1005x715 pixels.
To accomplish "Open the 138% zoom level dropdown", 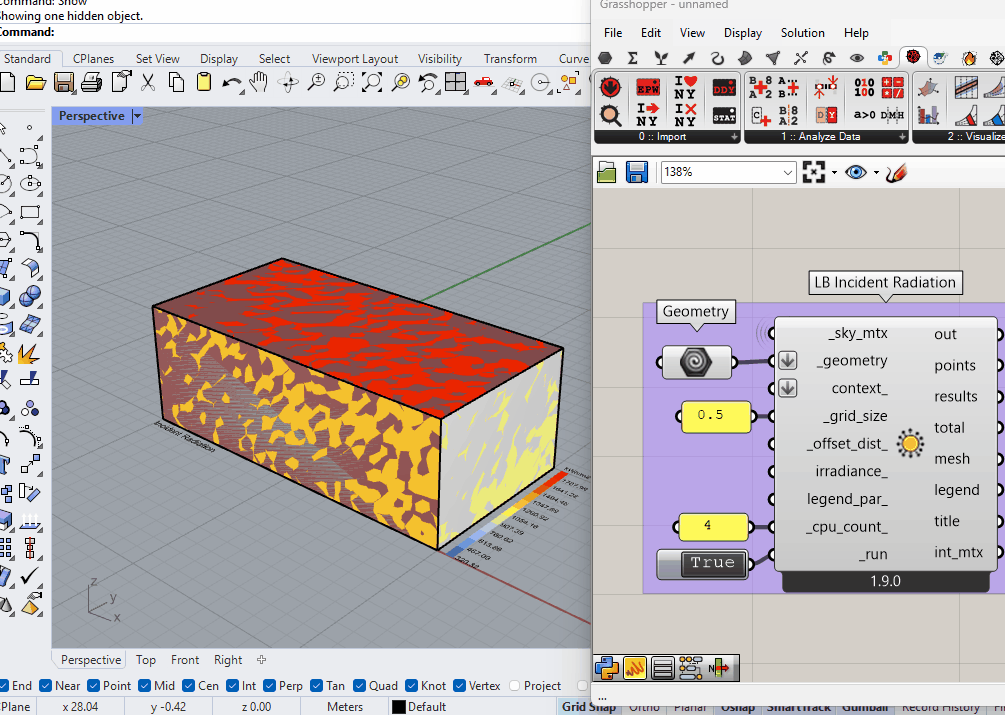I will pyautogui.click(x=787, y=172).
